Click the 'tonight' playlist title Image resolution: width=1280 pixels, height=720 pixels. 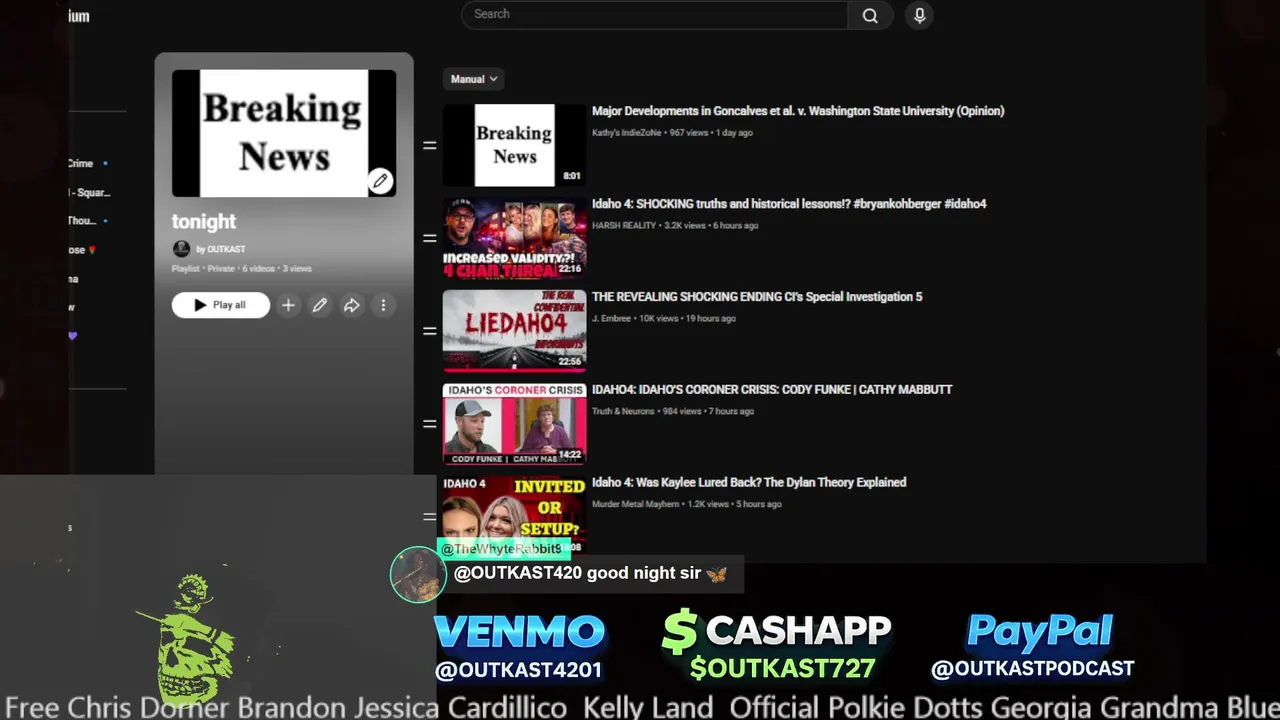pyautogui.click(x=204, y=222)
